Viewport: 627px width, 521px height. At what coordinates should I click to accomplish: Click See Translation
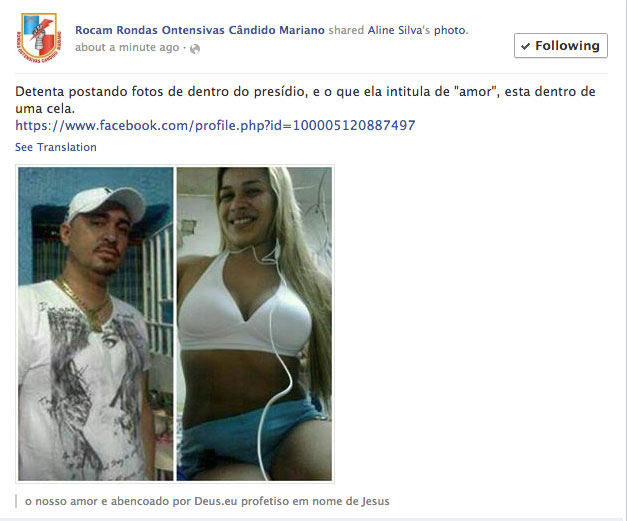[x=56, y=147]
